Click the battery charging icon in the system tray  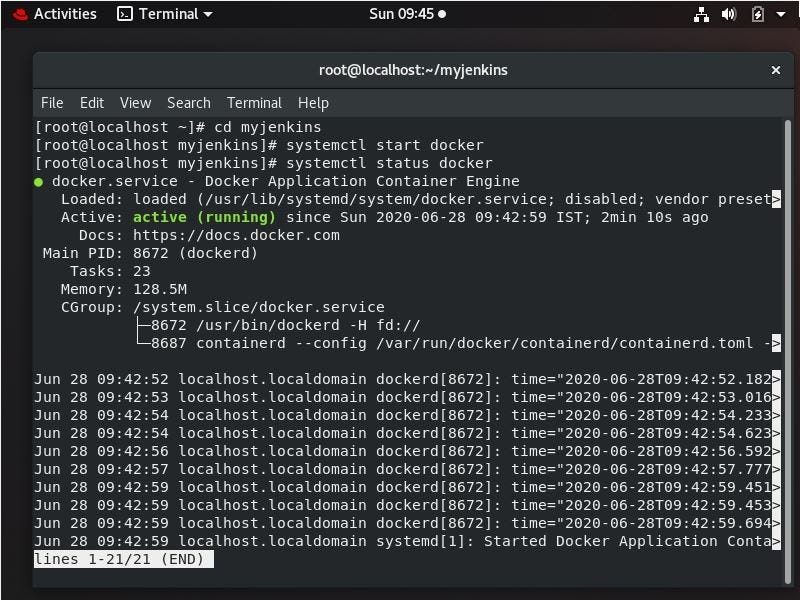coord(757,14)
